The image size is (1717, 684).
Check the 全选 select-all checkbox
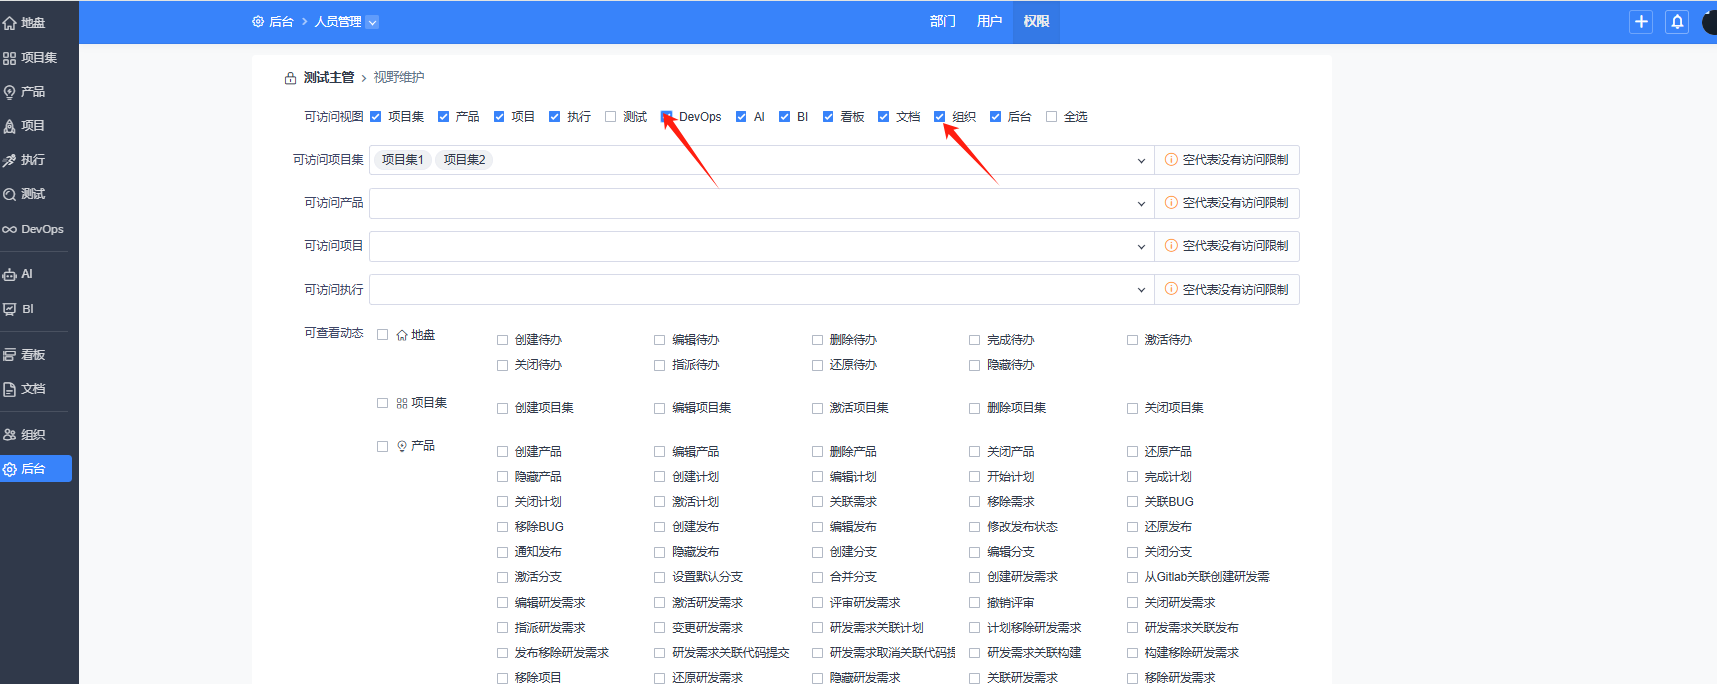pos(1051,117)
